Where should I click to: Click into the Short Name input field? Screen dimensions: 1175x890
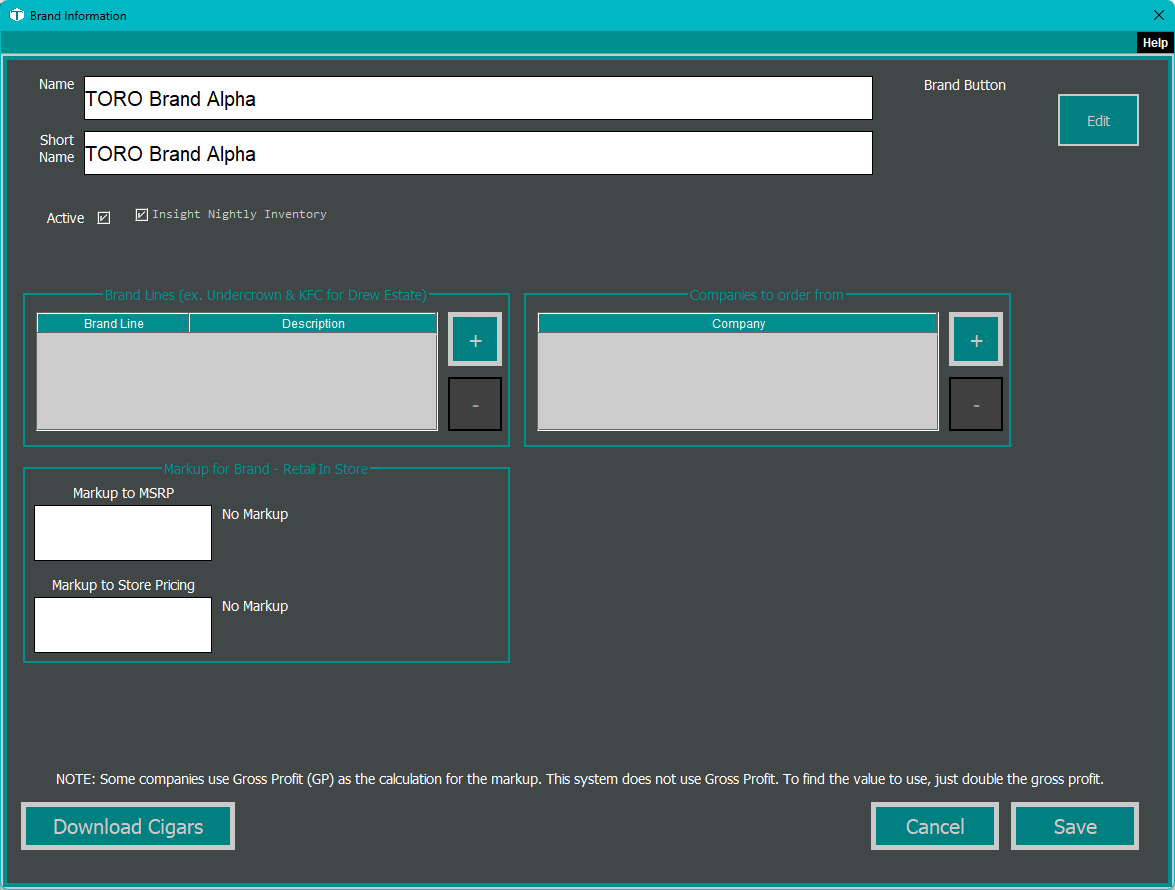478,154
